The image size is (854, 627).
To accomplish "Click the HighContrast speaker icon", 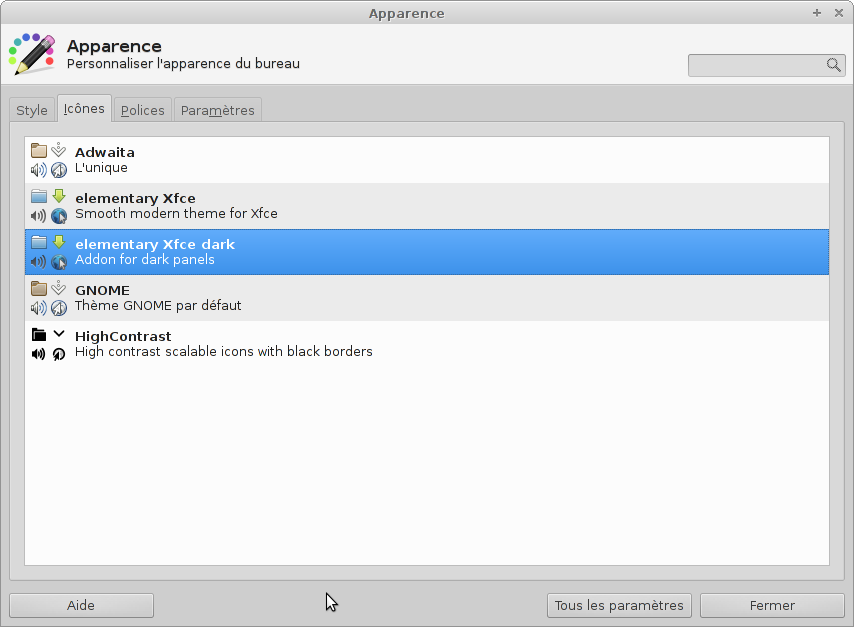I will 39,354.
